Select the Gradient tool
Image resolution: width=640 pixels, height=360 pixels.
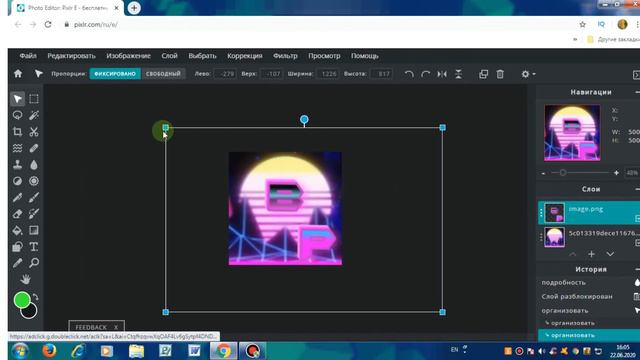pyautogui.click(x=34, y=230)
